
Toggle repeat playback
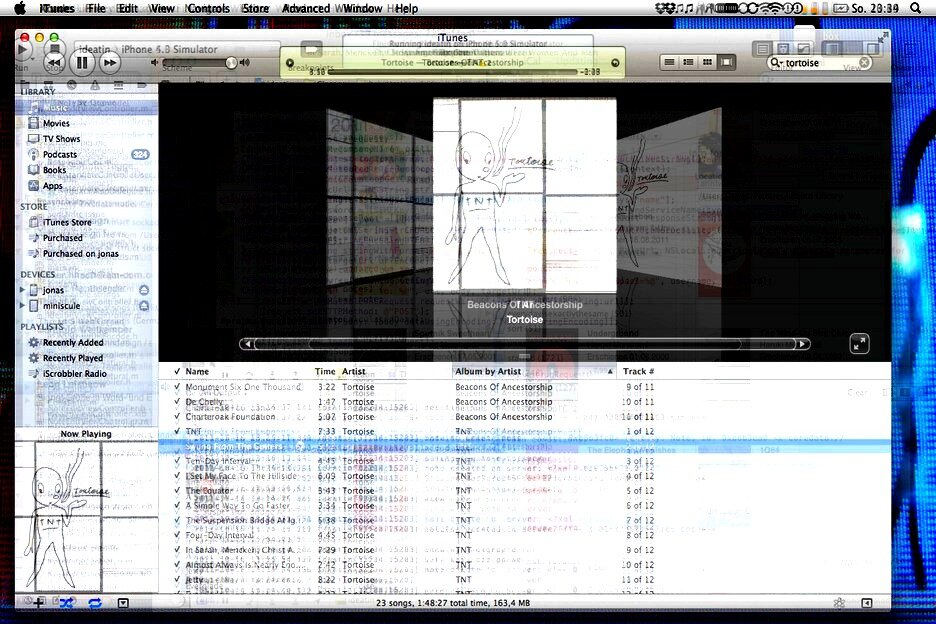[x=95, y=603]
